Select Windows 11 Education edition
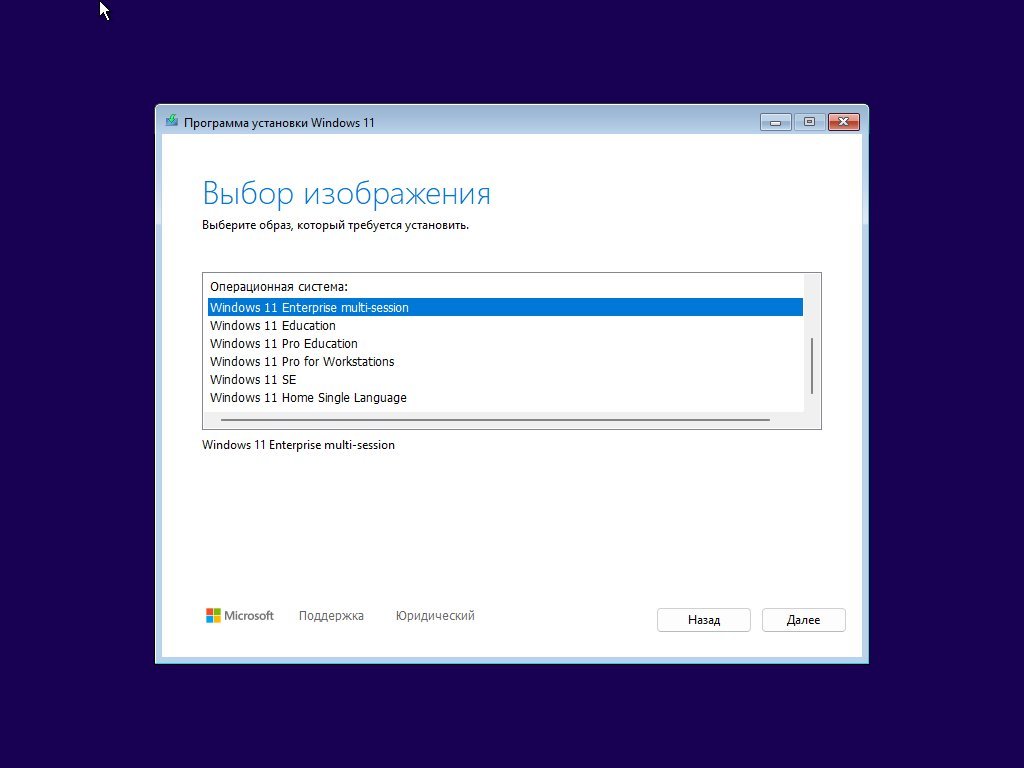This screenshot has height=768, width=1024. [505, 325]
